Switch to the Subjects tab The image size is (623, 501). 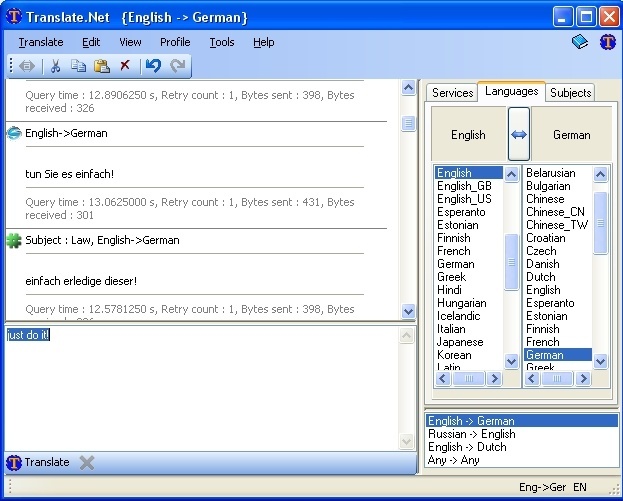[x=571, y=93]
